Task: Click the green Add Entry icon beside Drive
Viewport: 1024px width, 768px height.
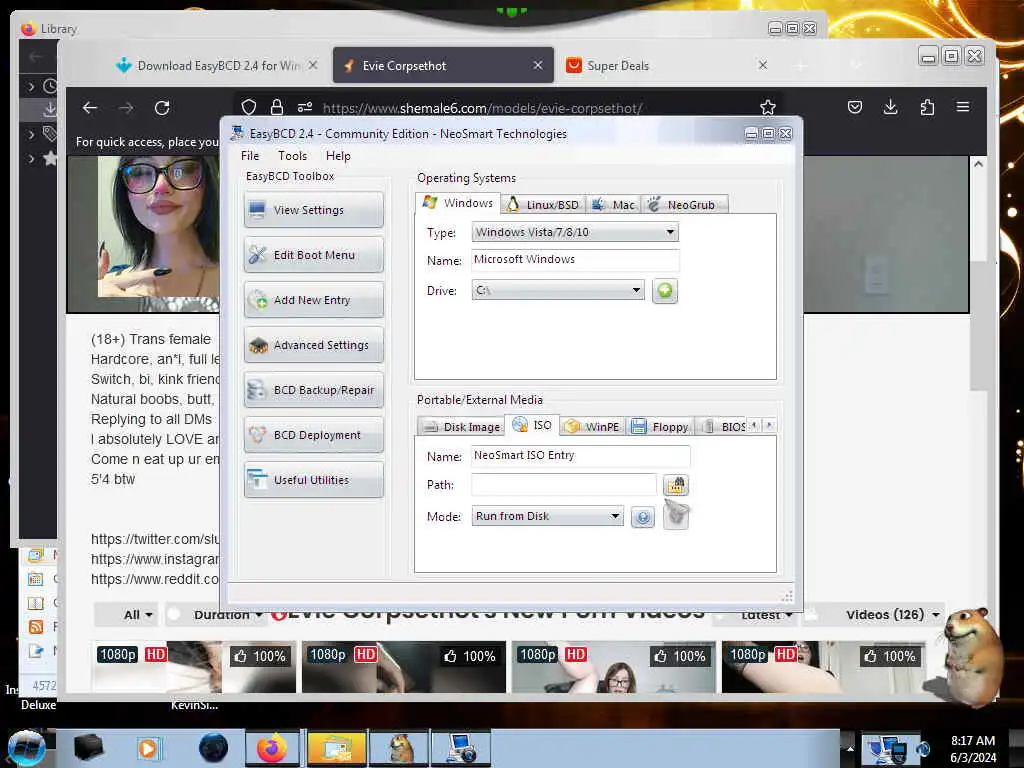Action: click(665, 291)
